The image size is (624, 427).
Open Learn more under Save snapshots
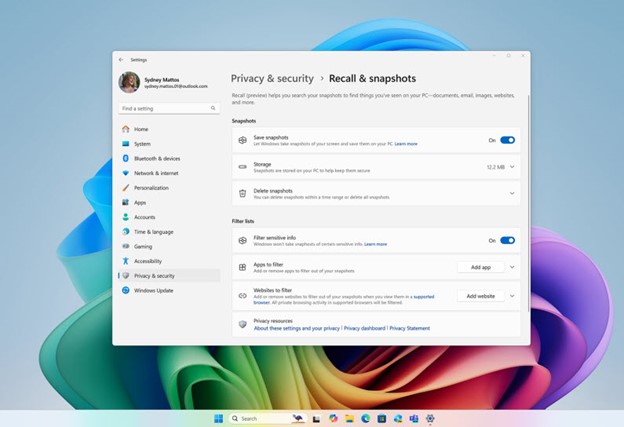click(x=406, y=144)
